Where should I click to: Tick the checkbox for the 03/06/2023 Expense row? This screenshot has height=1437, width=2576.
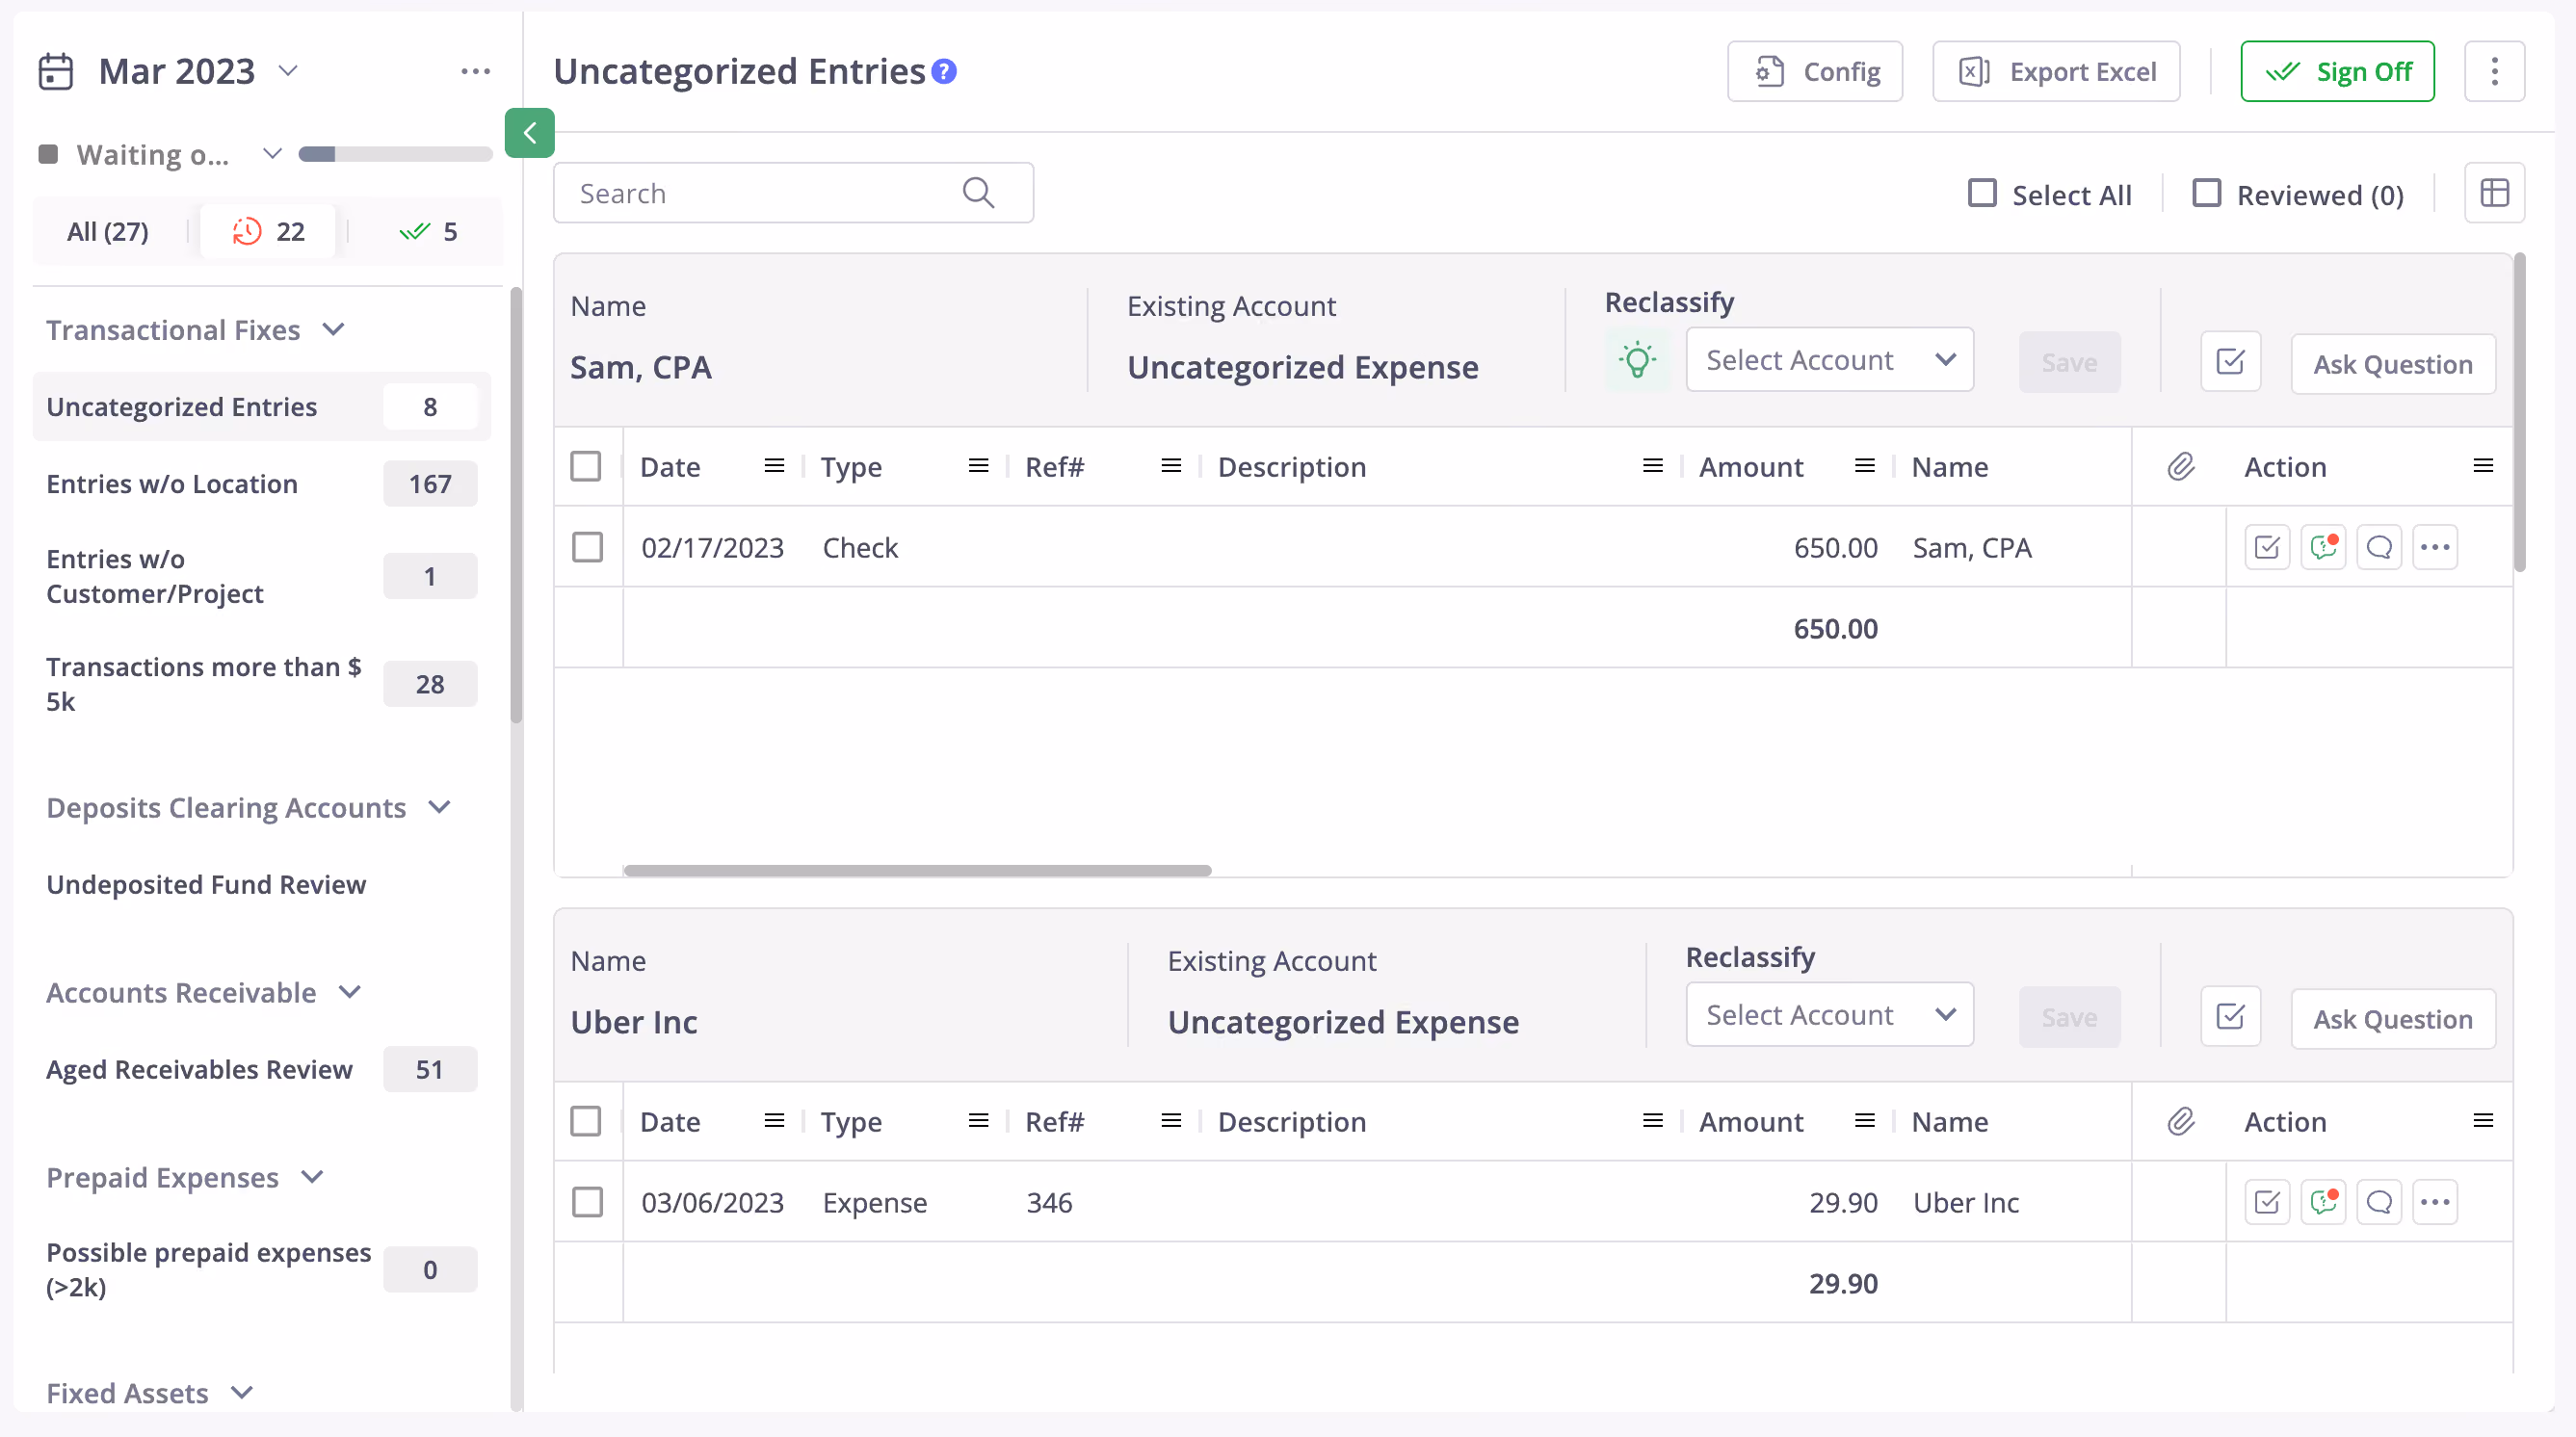(x=587, y=1202)
